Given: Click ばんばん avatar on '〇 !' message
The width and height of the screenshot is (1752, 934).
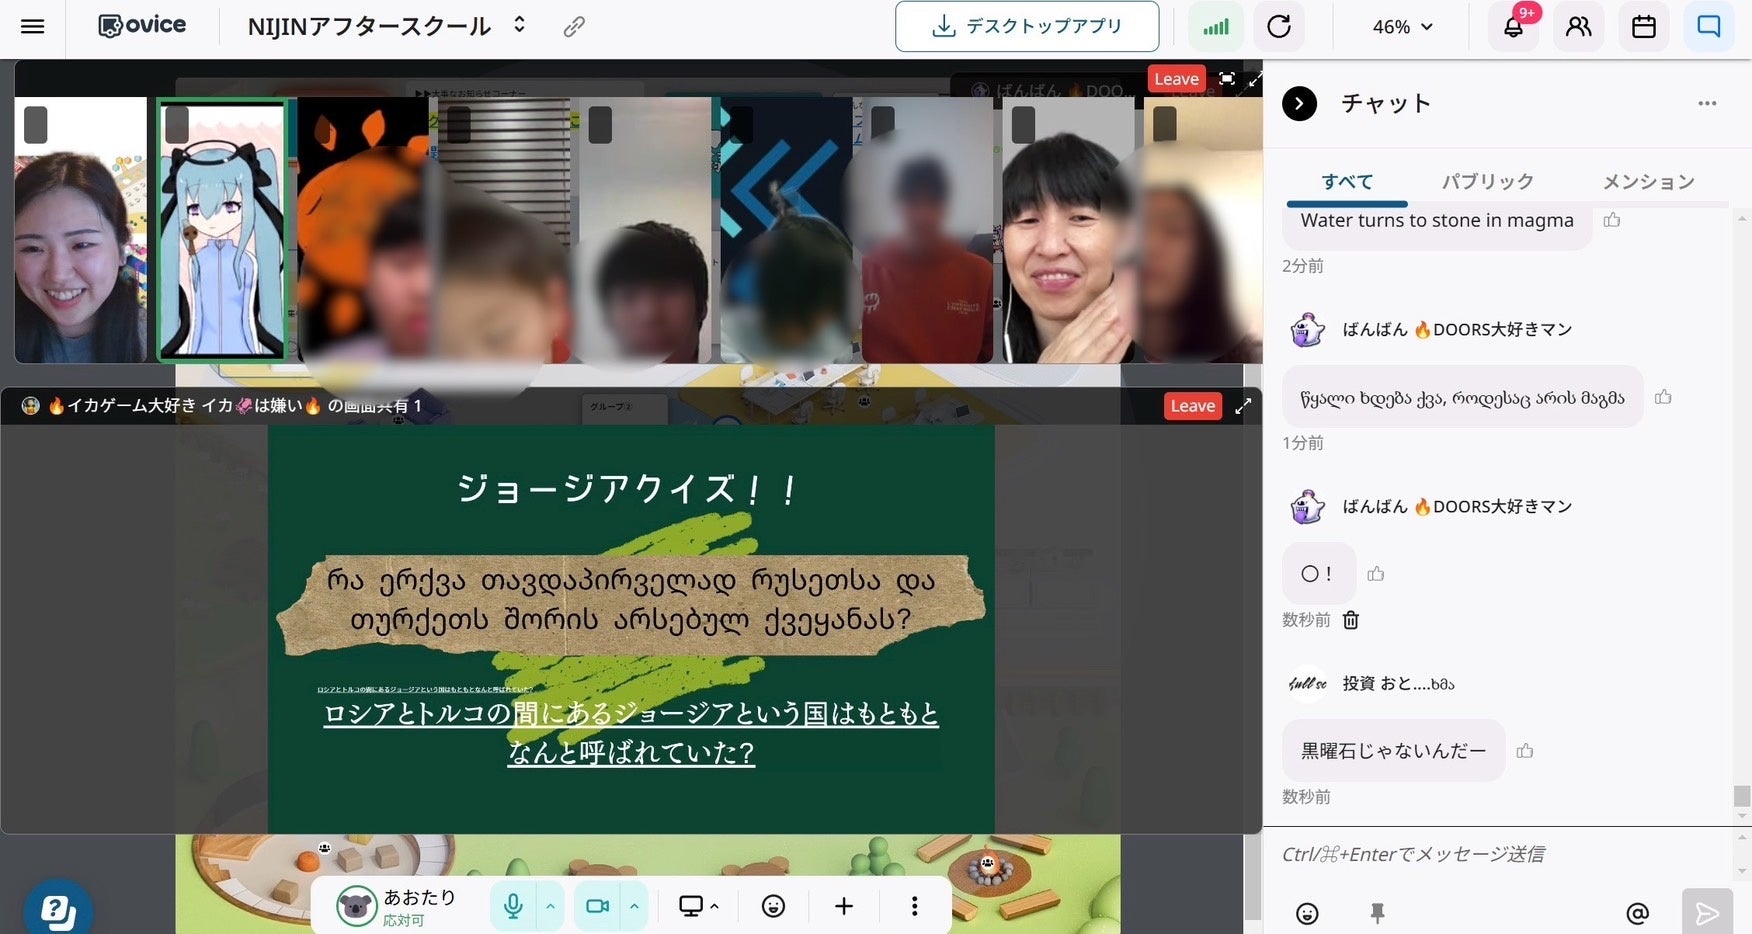Looking at the screenshot, I should coord(1307,506).
